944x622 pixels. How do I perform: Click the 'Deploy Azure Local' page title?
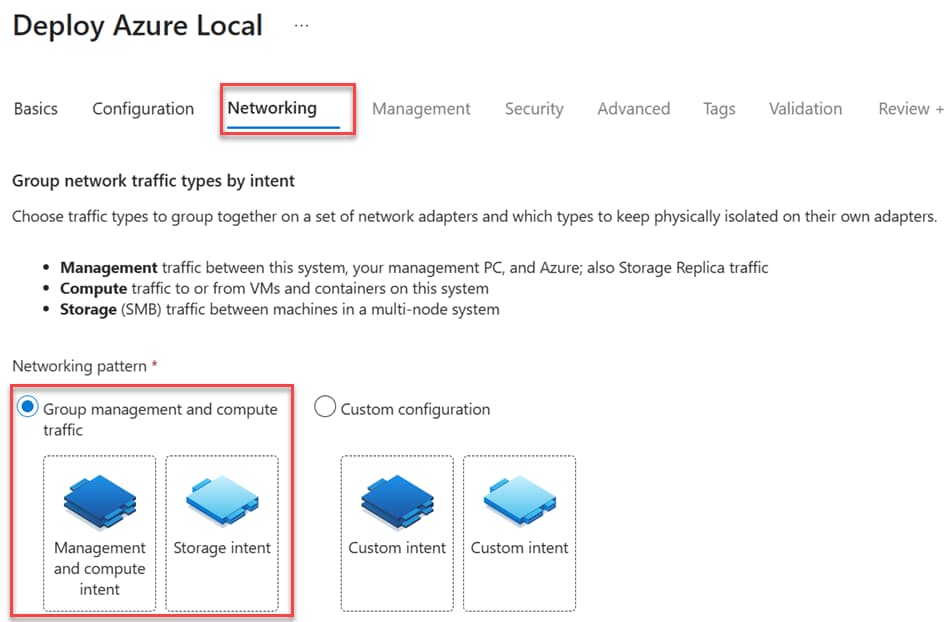click(138, 26)
